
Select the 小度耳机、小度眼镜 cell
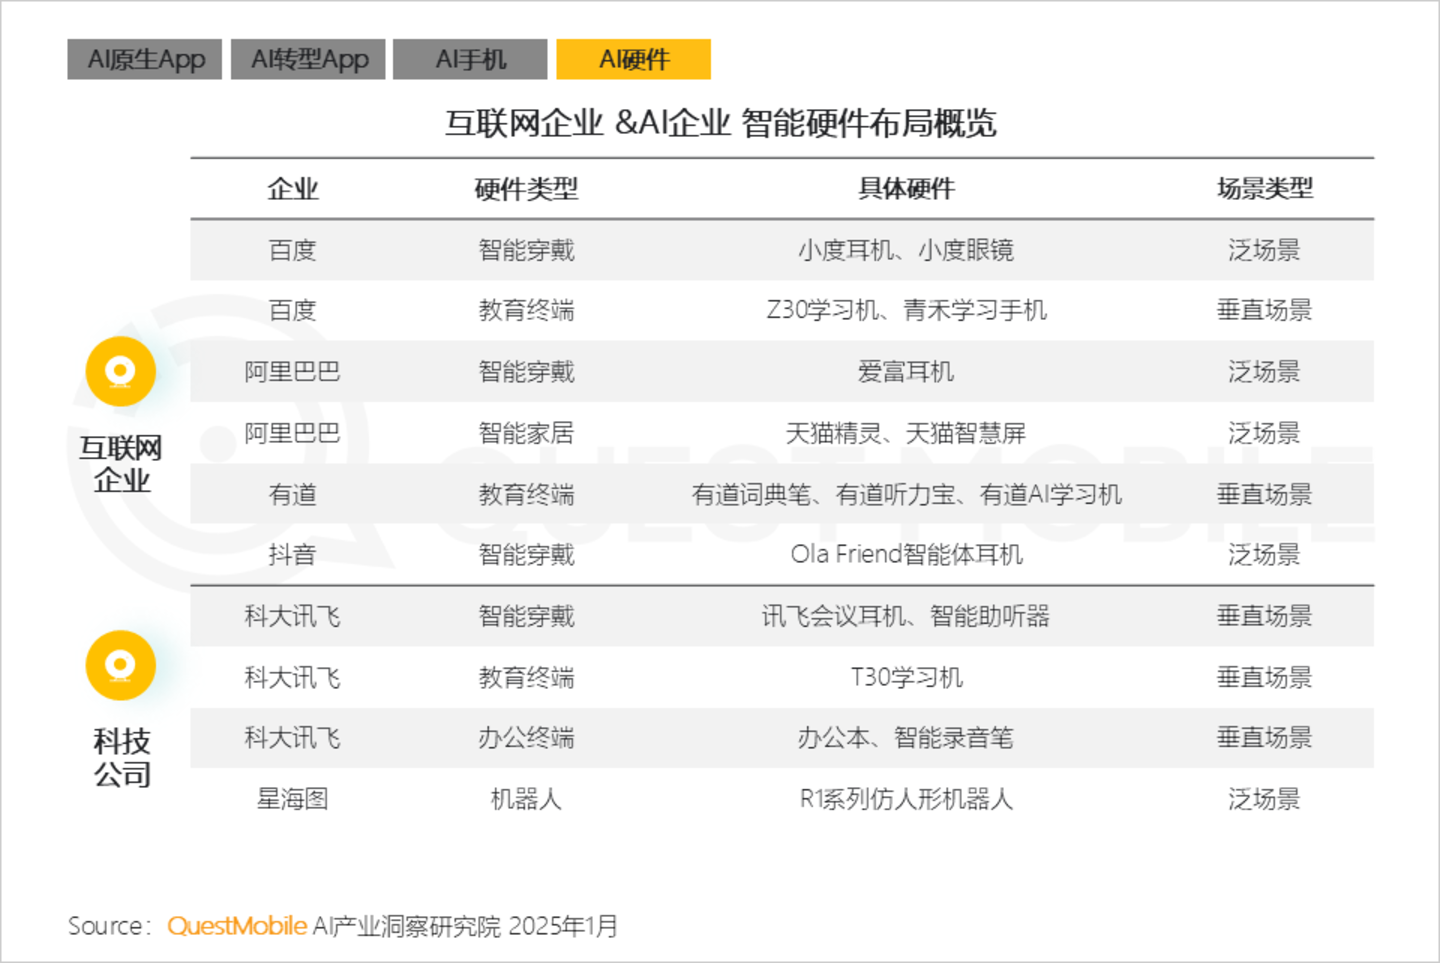tap(906, 250)
